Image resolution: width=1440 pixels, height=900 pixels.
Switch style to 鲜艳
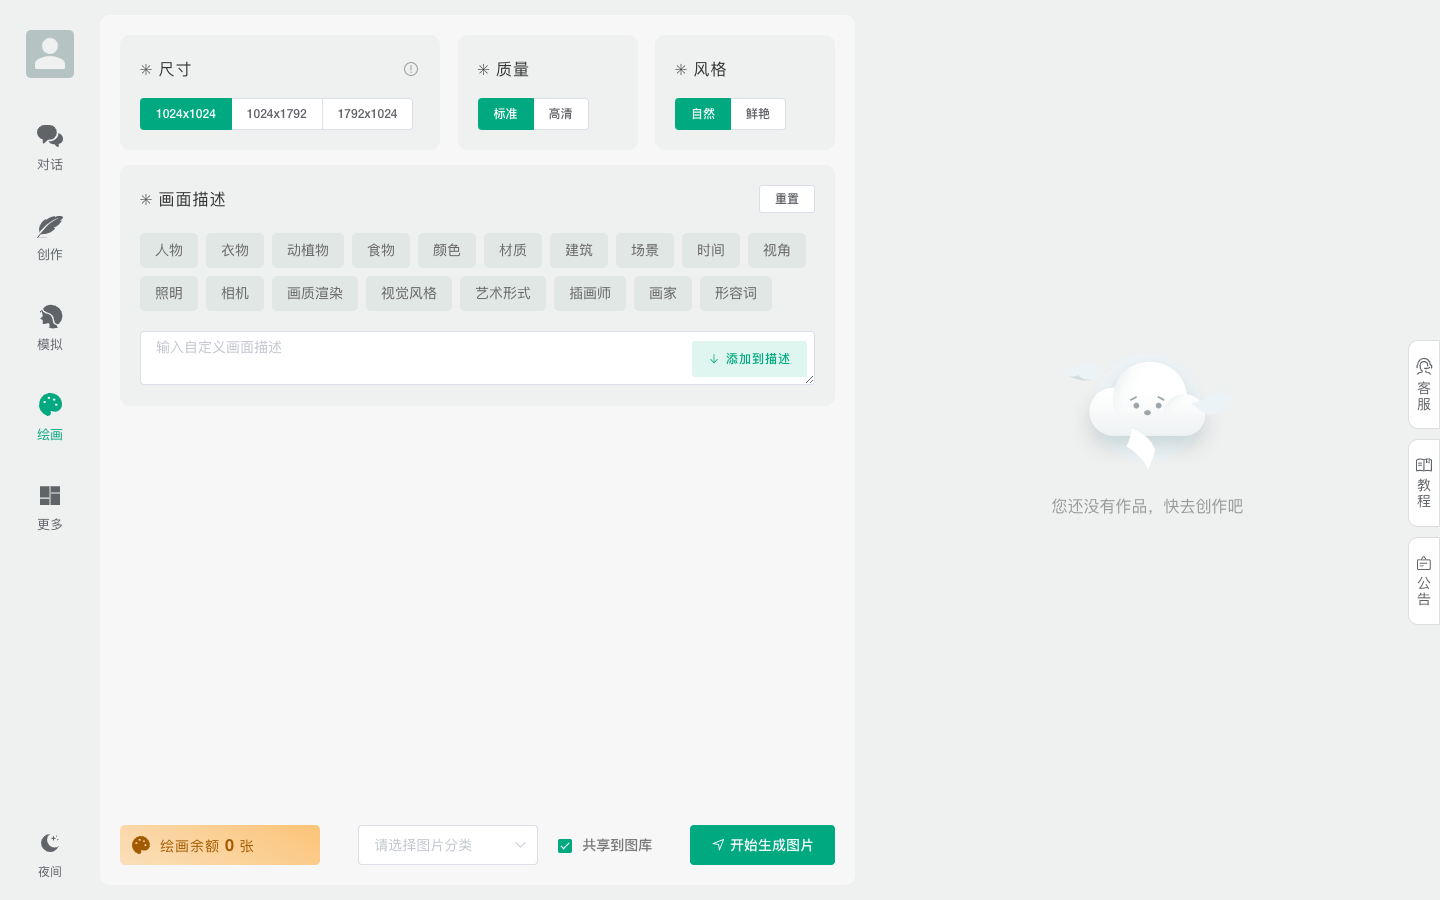(757, 114)
